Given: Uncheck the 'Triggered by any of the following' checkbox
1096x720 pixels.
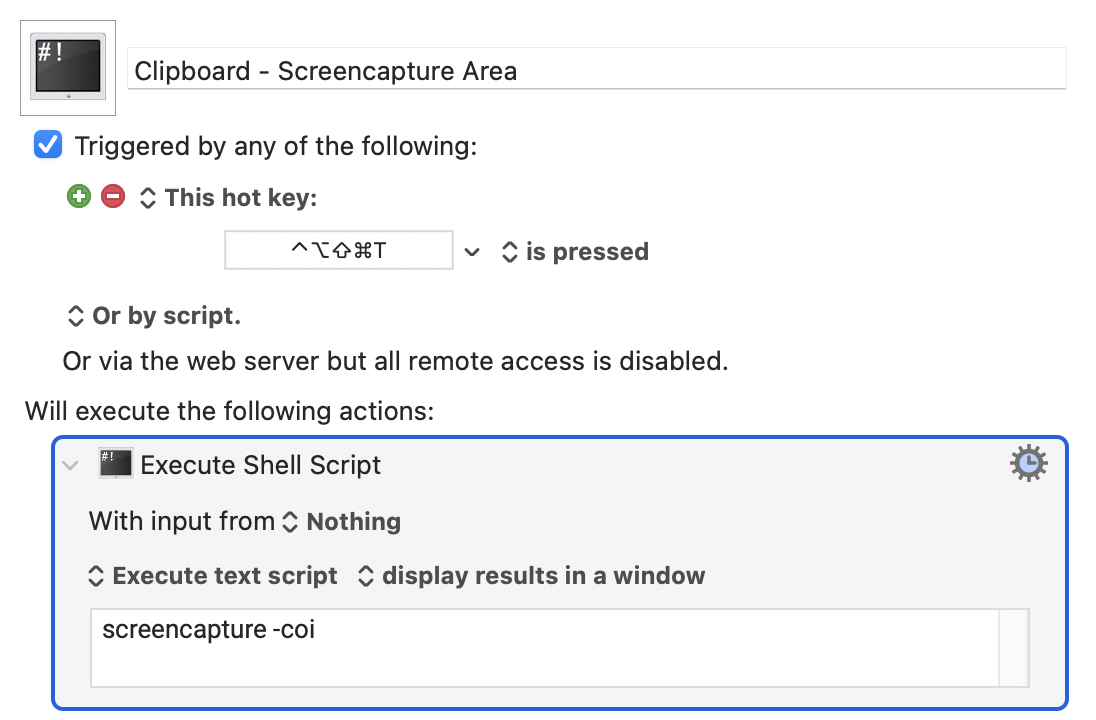Looking at the screenshot, I should [48, 145].
